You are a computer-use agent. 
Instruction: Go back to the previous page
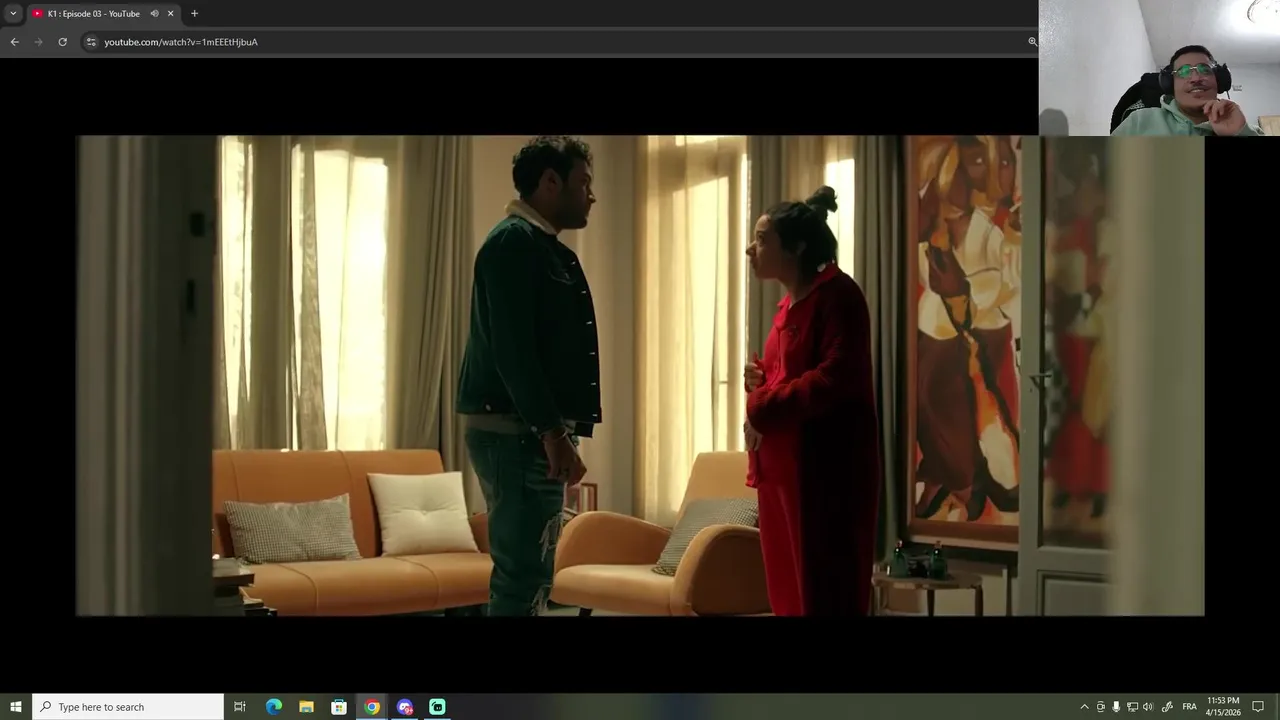click(x=14, y=42)
